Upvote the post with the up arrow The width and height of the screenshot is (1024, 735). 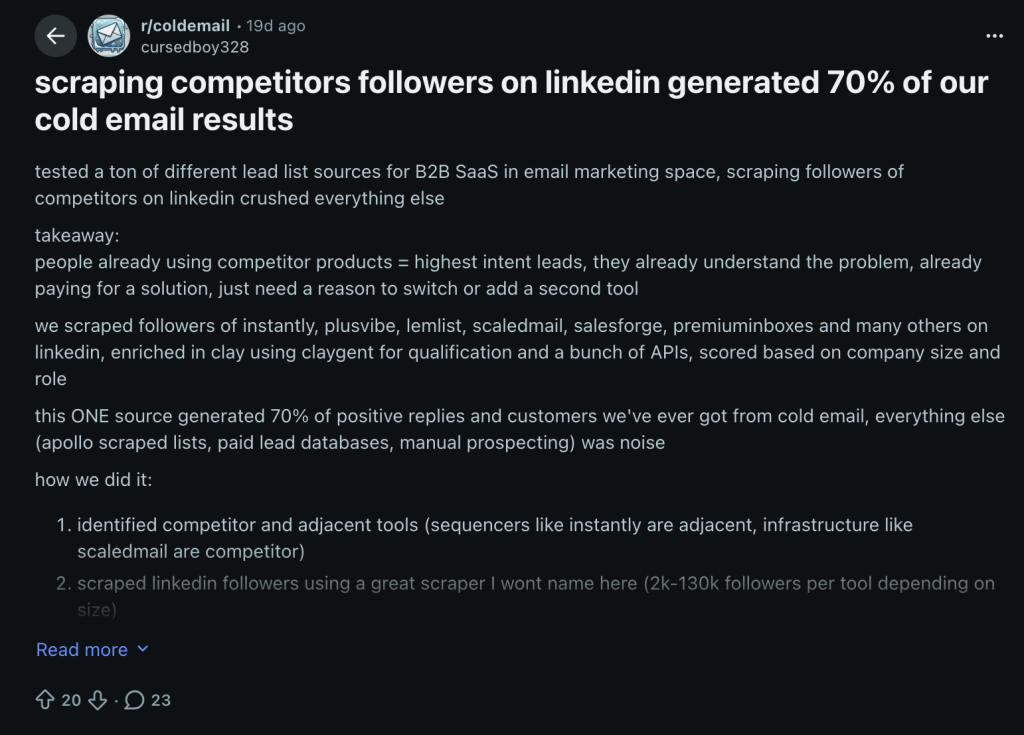tap(45, 700)
